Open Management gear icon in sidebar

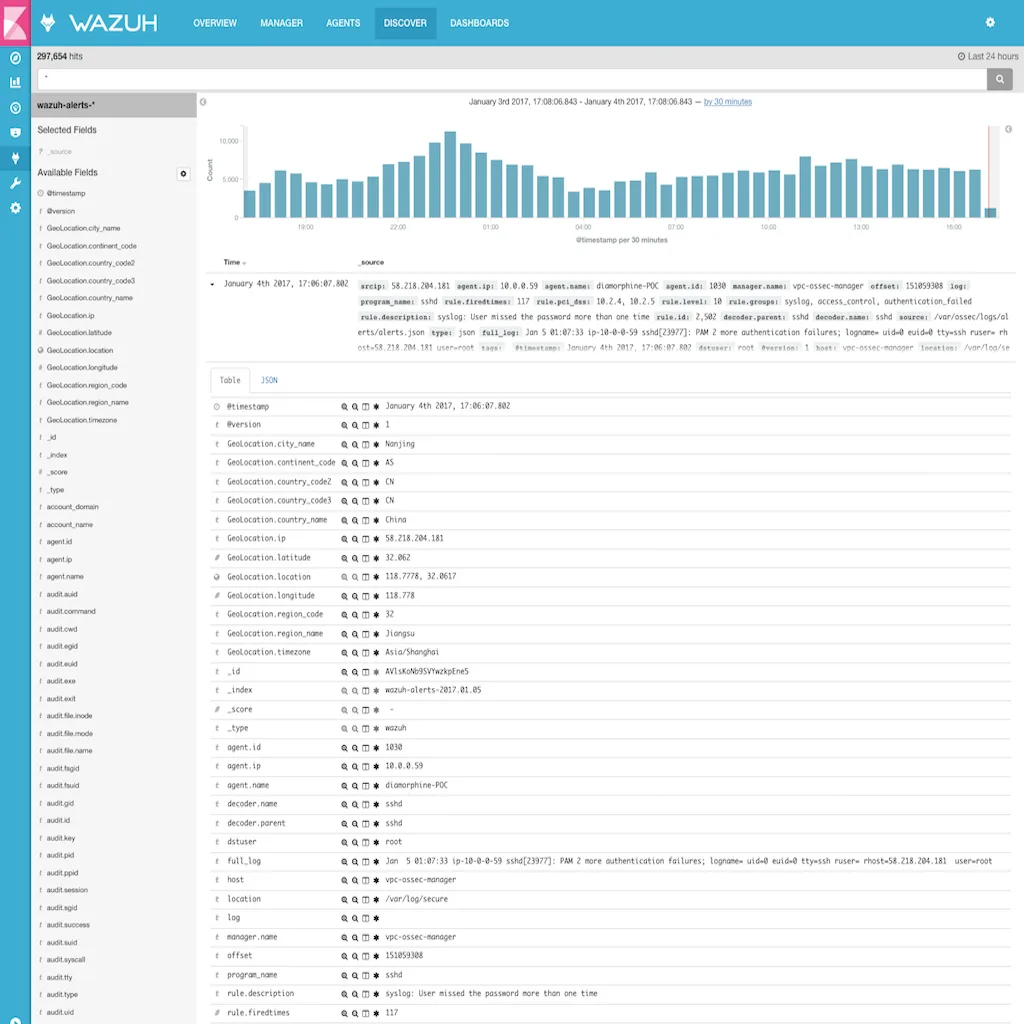[15, 208]
